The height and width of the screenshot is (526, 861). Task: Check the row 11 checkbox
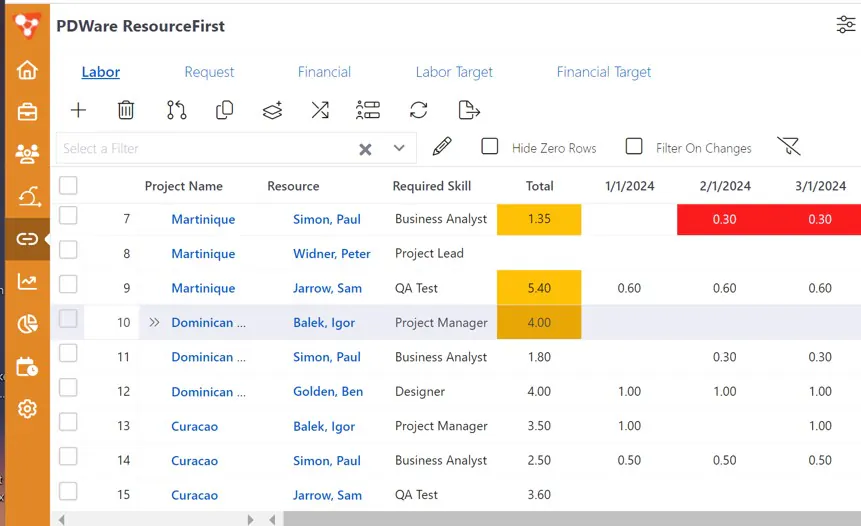pyautogui.click(x=68, y=353)
